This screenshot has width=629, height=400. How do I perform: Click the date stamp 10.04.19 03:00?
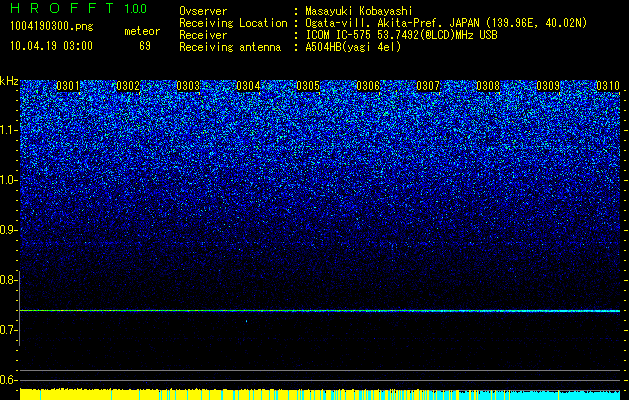point(51,46)
